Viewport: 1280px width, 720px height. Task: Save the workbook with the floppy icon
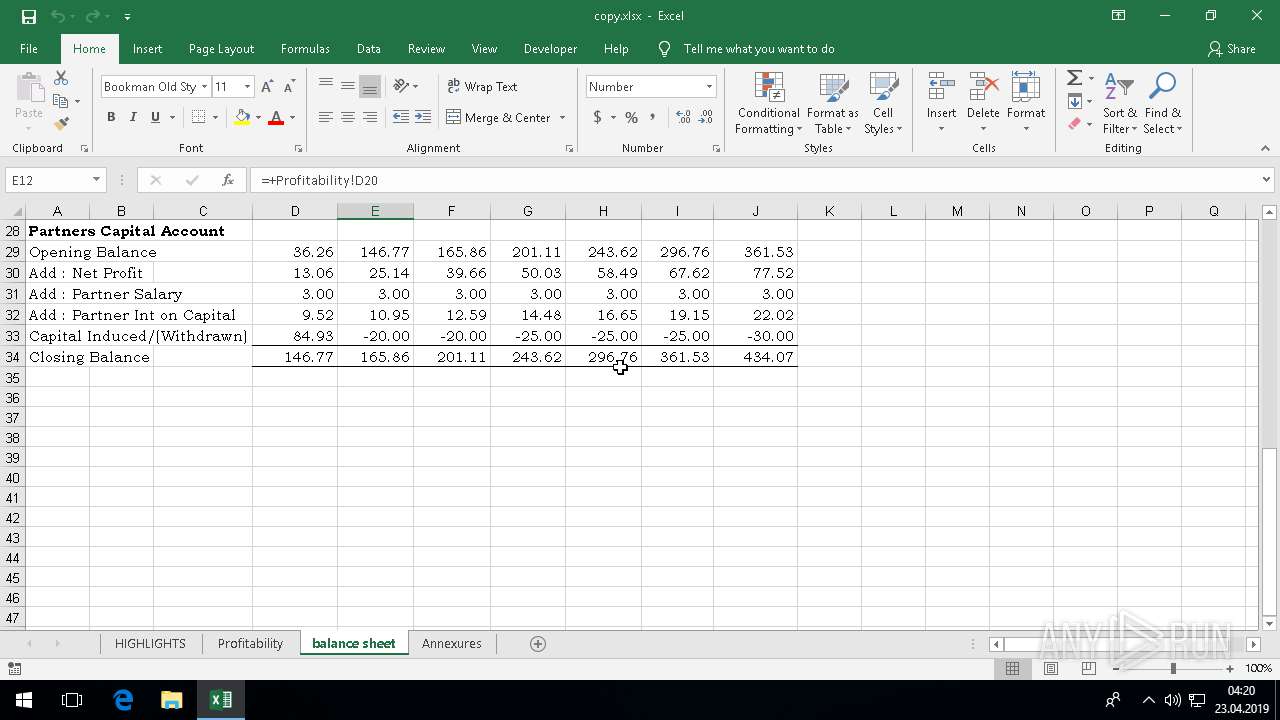[x=29, y=16]
